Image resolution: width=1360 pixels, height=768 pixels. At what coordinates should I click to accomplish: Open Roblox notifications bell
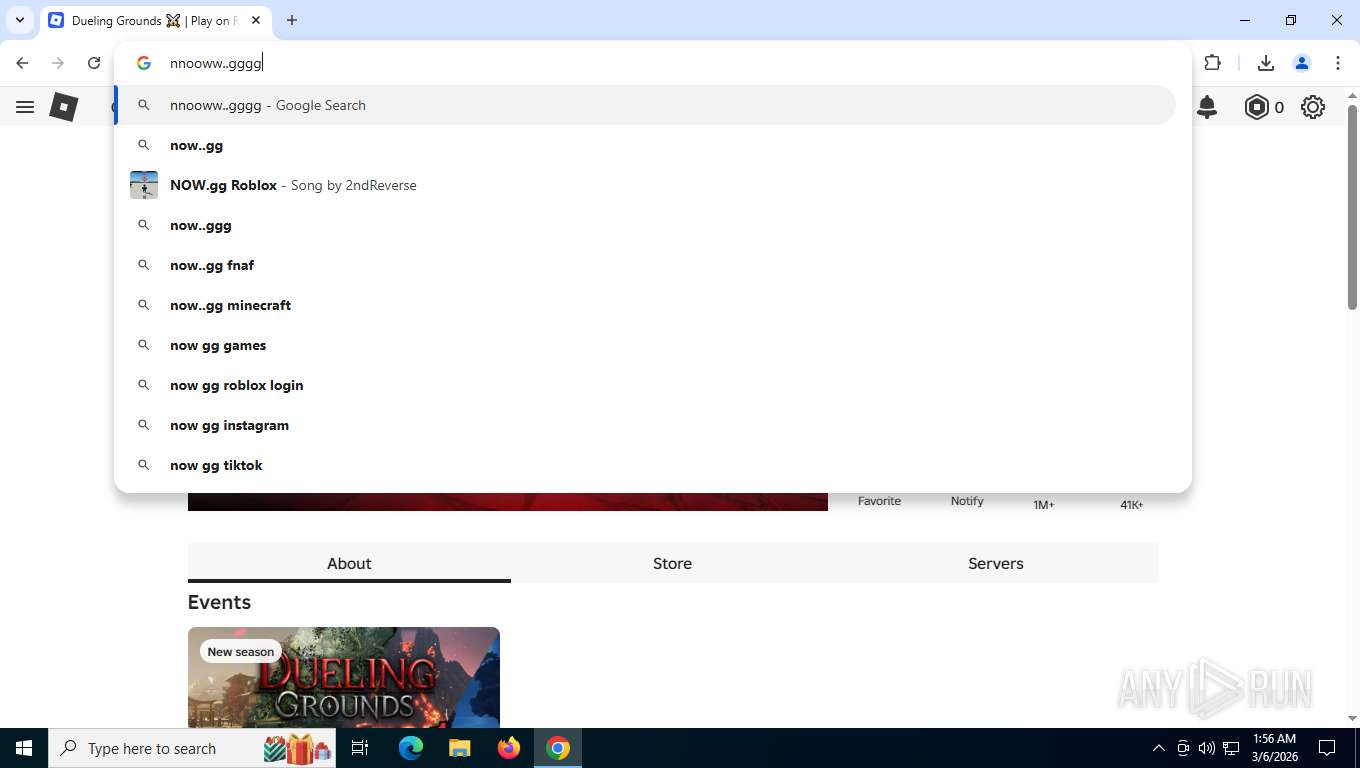[x=1207, y=107]
